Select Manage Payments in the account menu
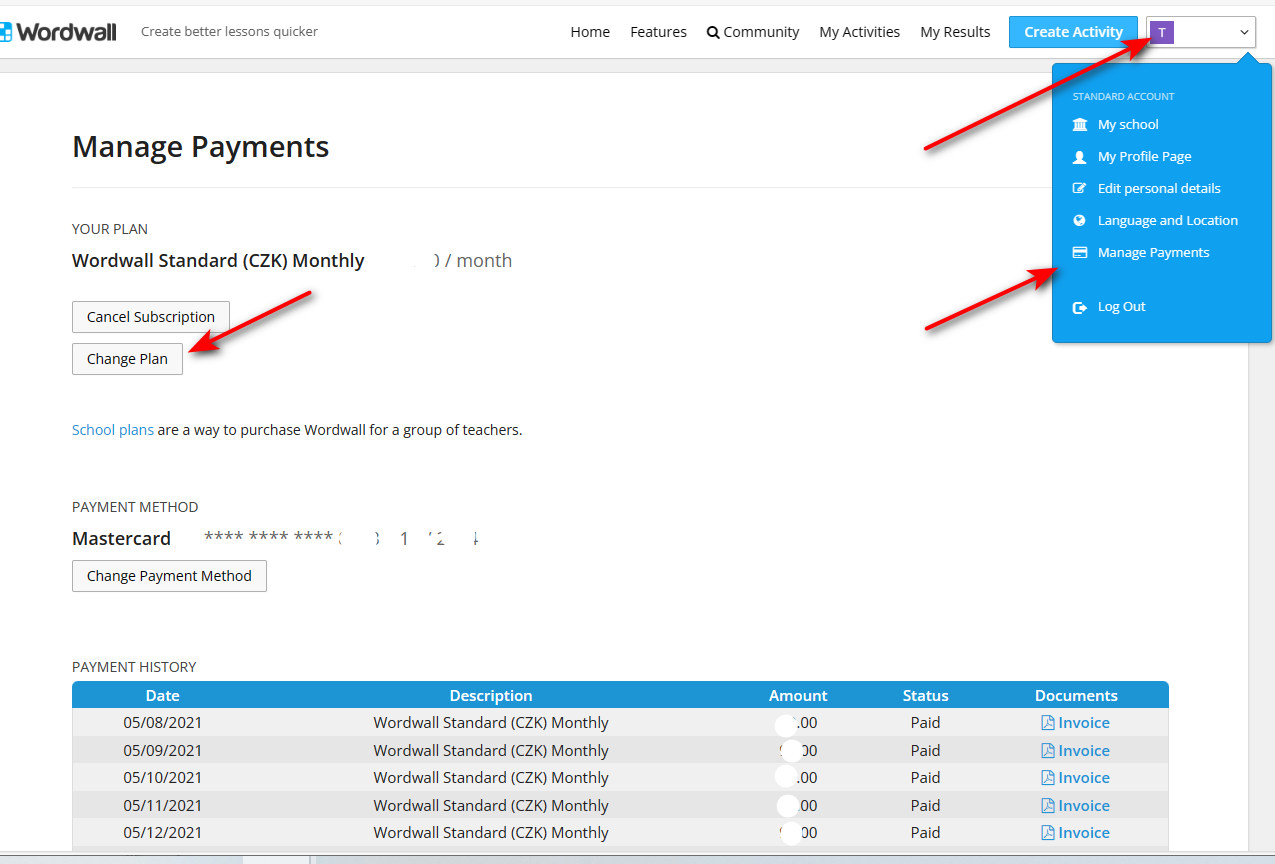1275x864 pixels. pyautogui.click(x=1153, y=253)
